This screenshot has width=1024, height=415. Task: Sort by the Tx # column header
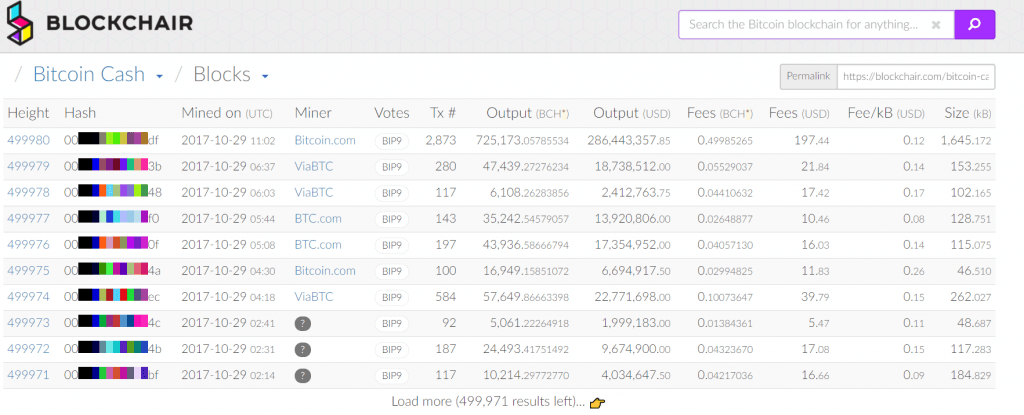tap(443, 113)
